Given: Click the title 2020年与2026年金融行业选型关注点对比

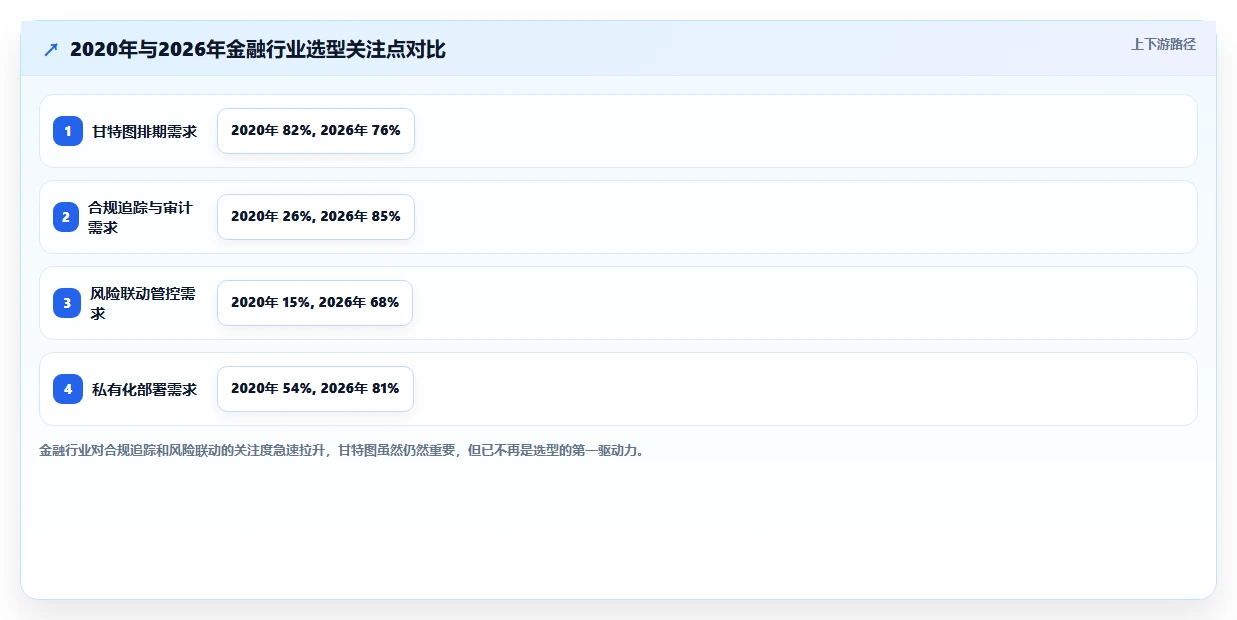Looking at the screenshot, I should coord(258,49).
